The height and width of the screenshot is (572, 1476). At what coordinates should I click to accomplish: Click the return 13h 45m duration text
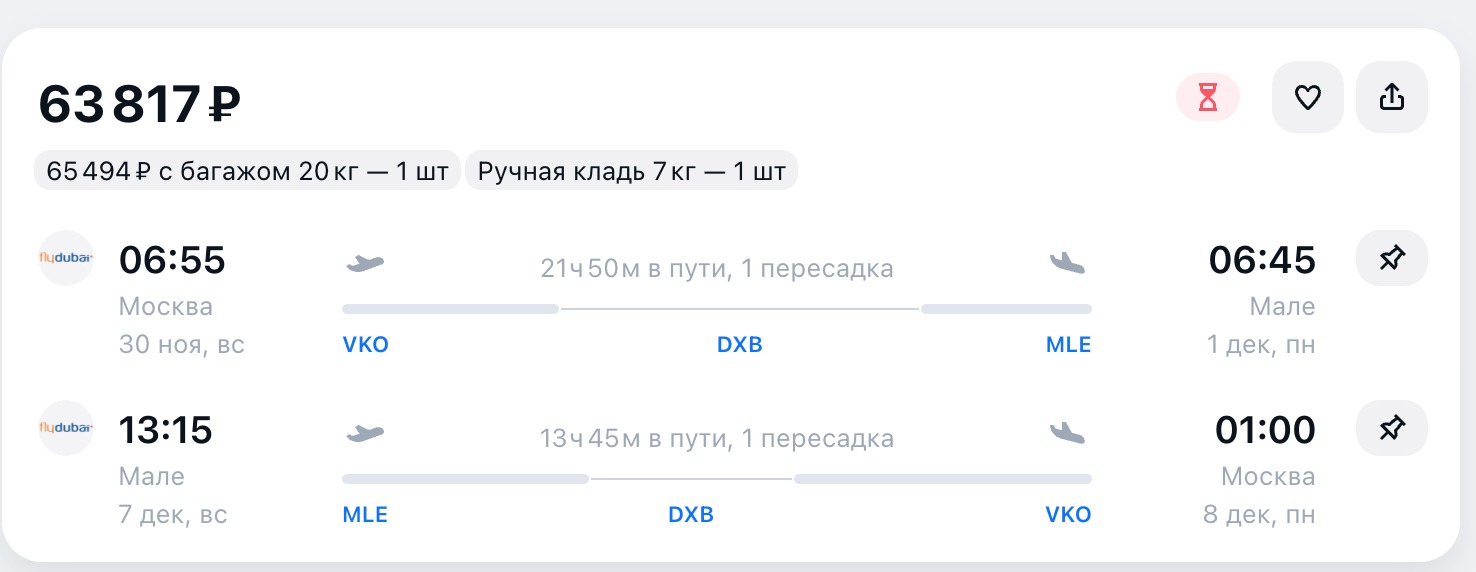click(x=716, y=438)
